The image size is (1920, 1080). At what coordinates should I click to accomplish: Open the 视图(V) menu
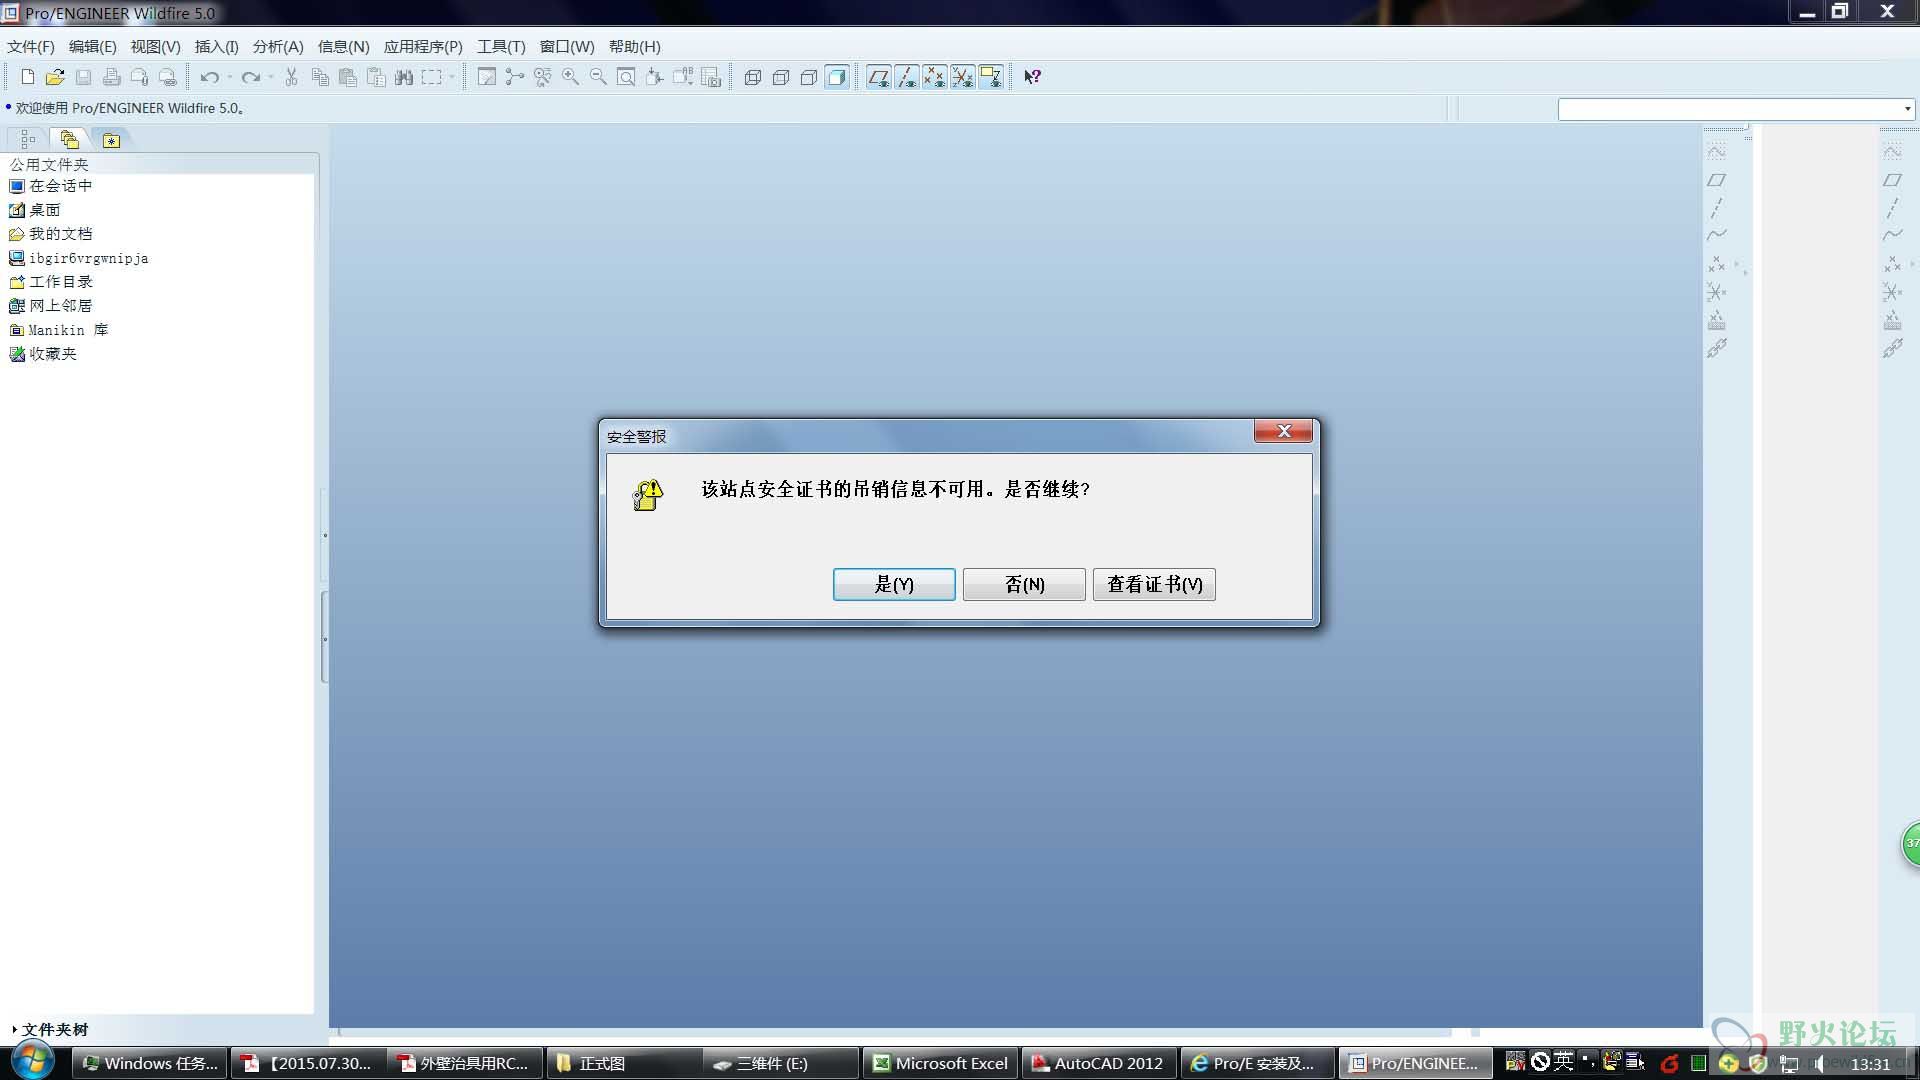point(155,46)
